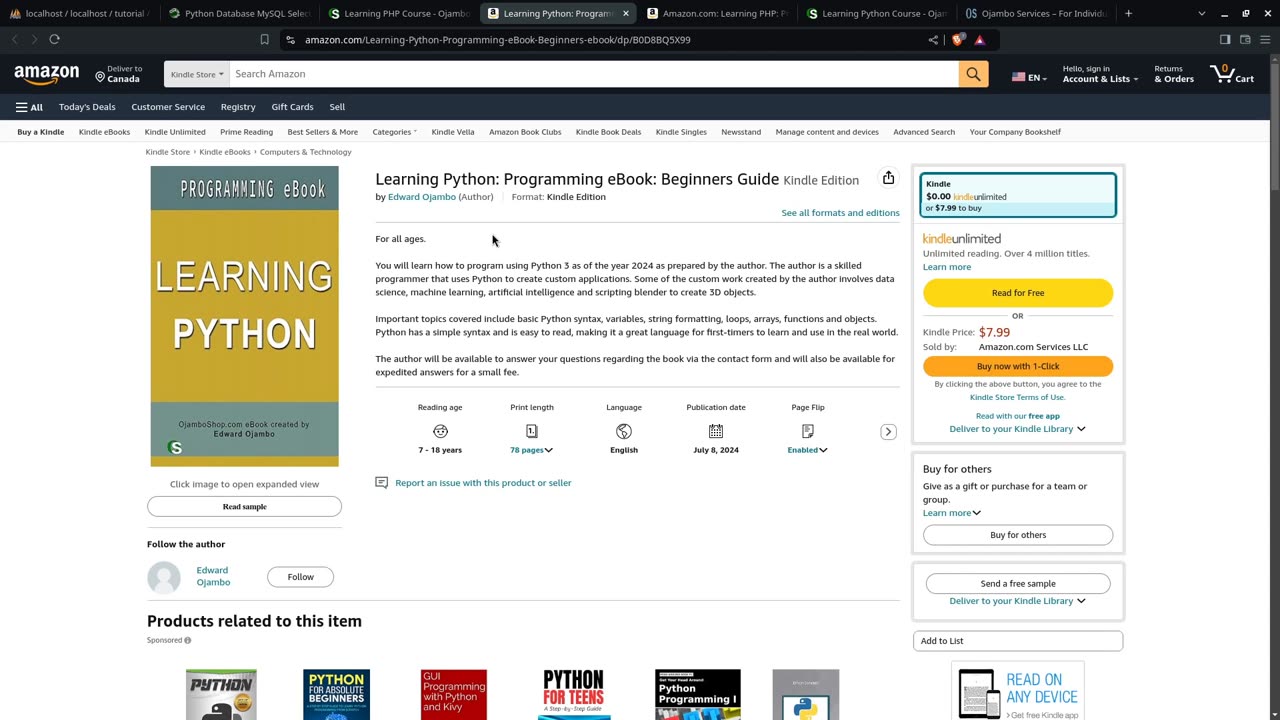The image size is (1280, 720).
Task: Click the browser bookmark icon
Action: point(264,40)
